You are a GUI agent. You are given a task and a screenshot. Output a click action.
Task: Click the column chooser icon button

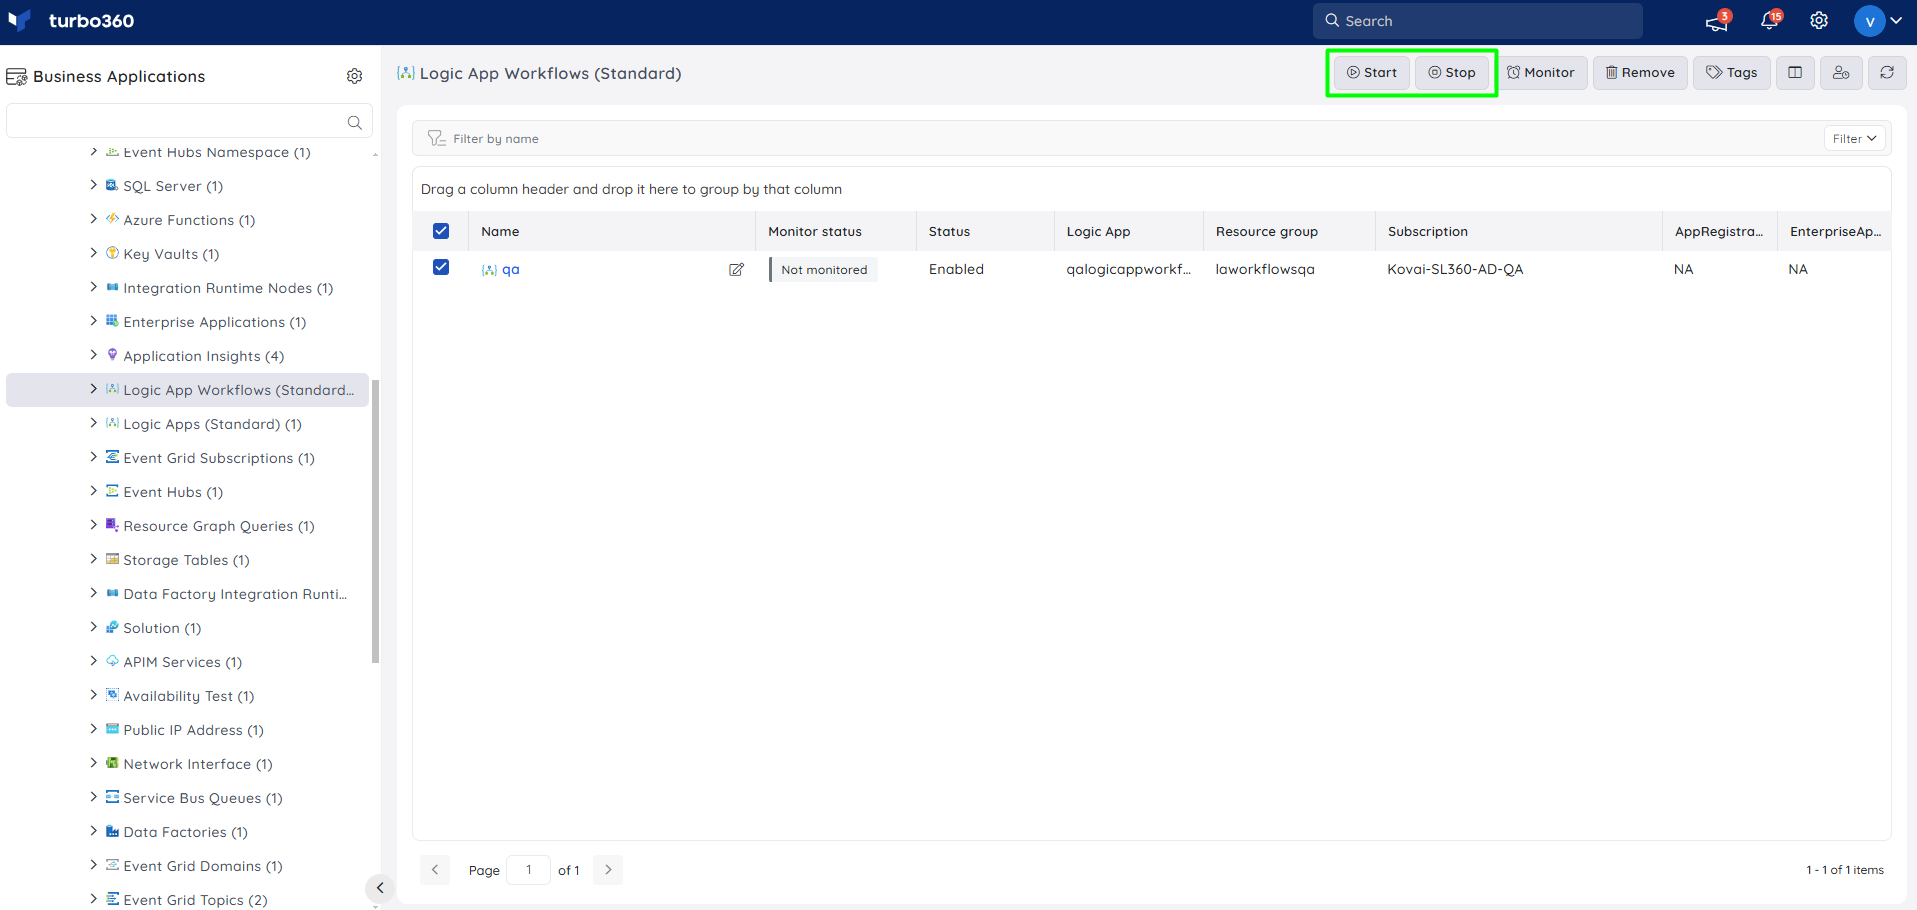(x=1795, y=73)
